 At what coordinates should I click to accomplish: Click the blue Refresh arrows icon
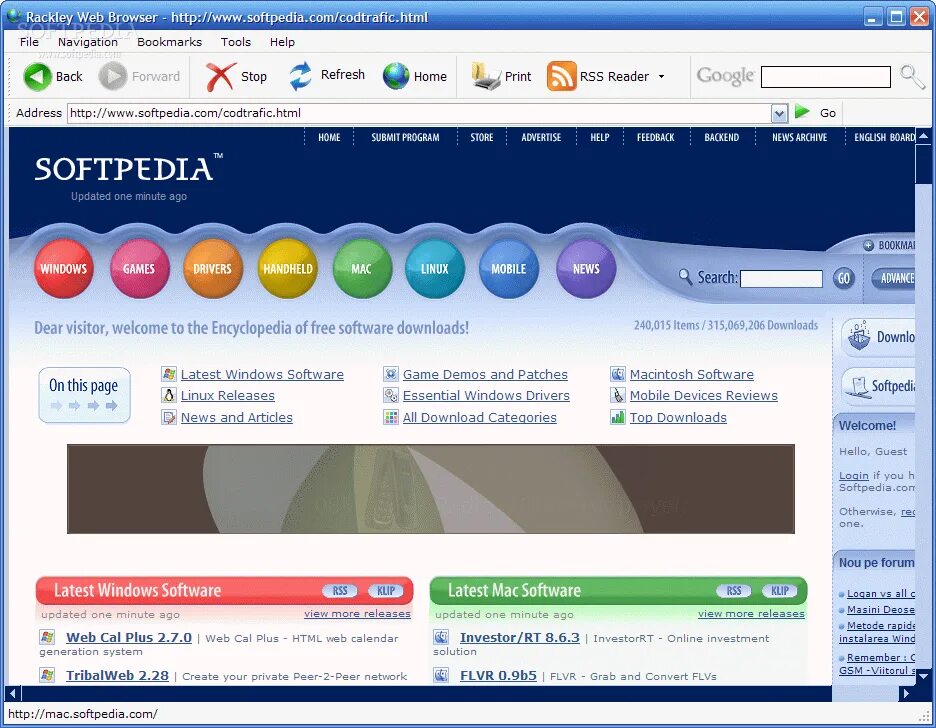coord(300,76)
